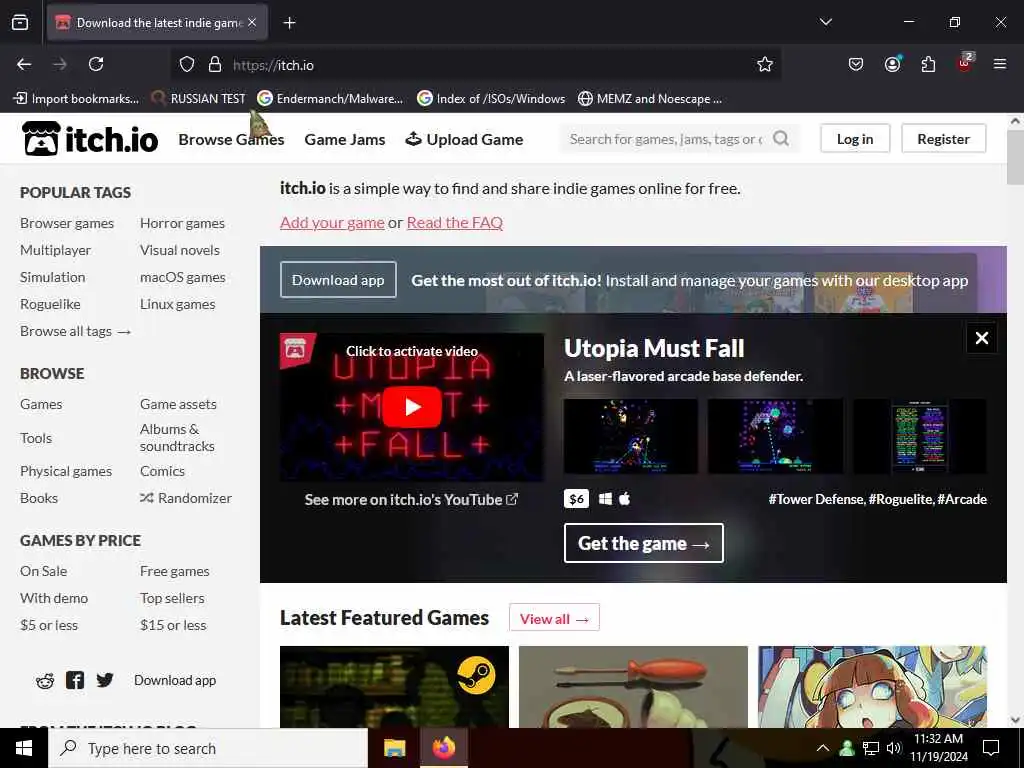The image size is (1024, 768).
Task: Open Top sellers link
Action: tap(172, 598)
